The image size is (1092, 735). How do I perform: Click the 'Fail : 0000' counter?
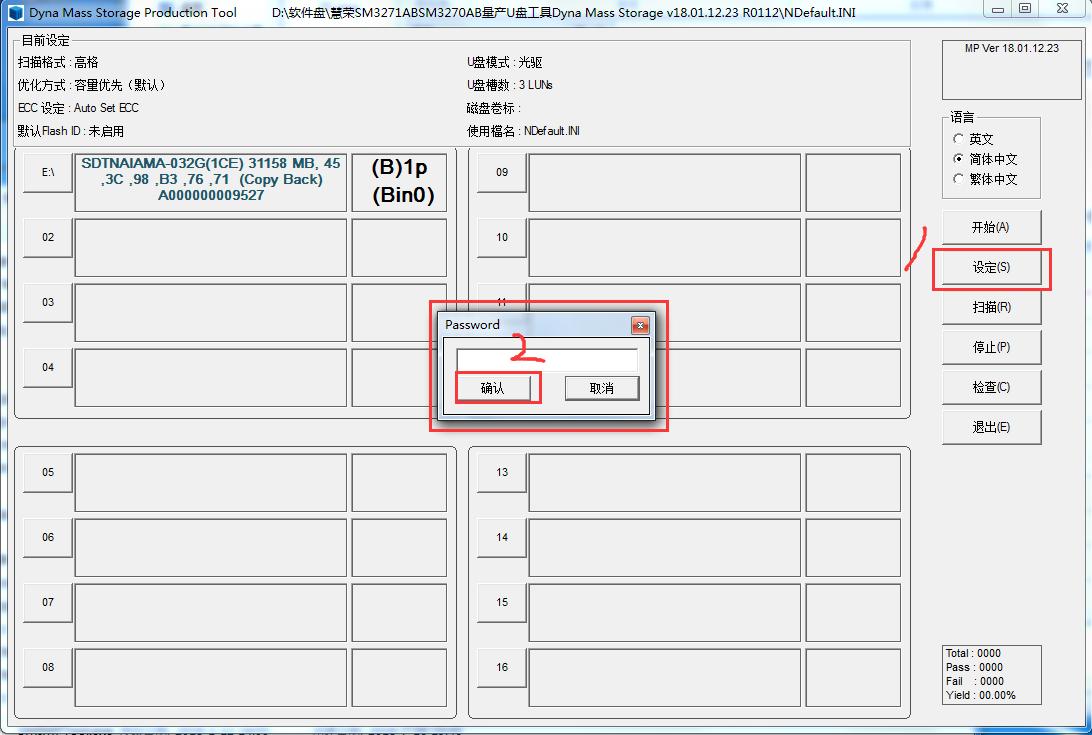click(x=974, y=681)
